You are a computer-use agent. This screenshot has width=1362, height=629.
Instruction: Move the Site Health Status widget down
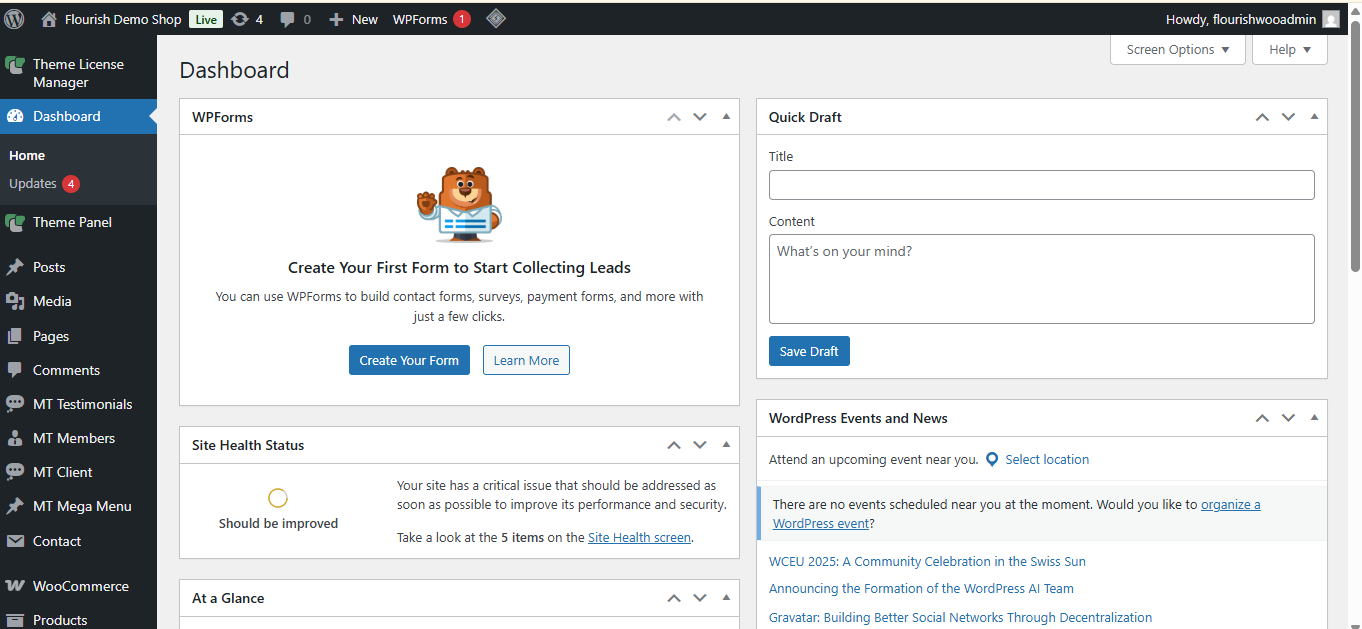pyautogui.click(x=700, y=445)
